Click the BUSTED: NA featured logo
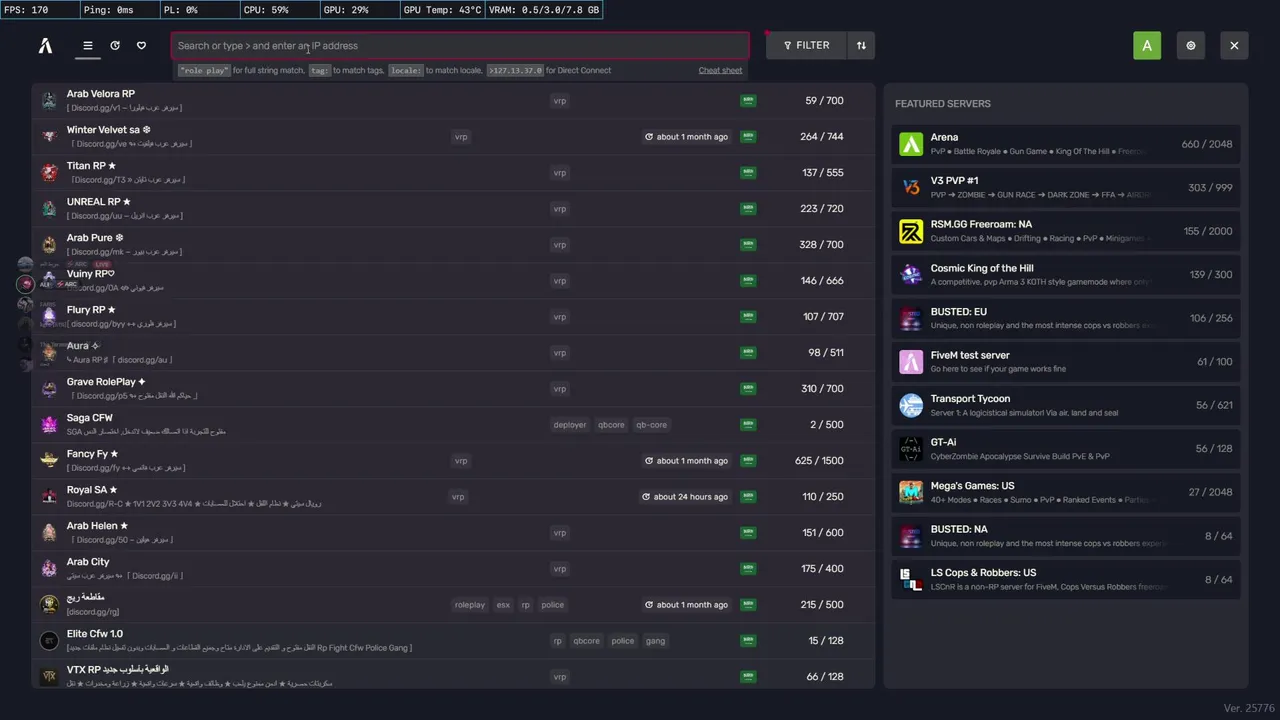 (x=911, y=535)
